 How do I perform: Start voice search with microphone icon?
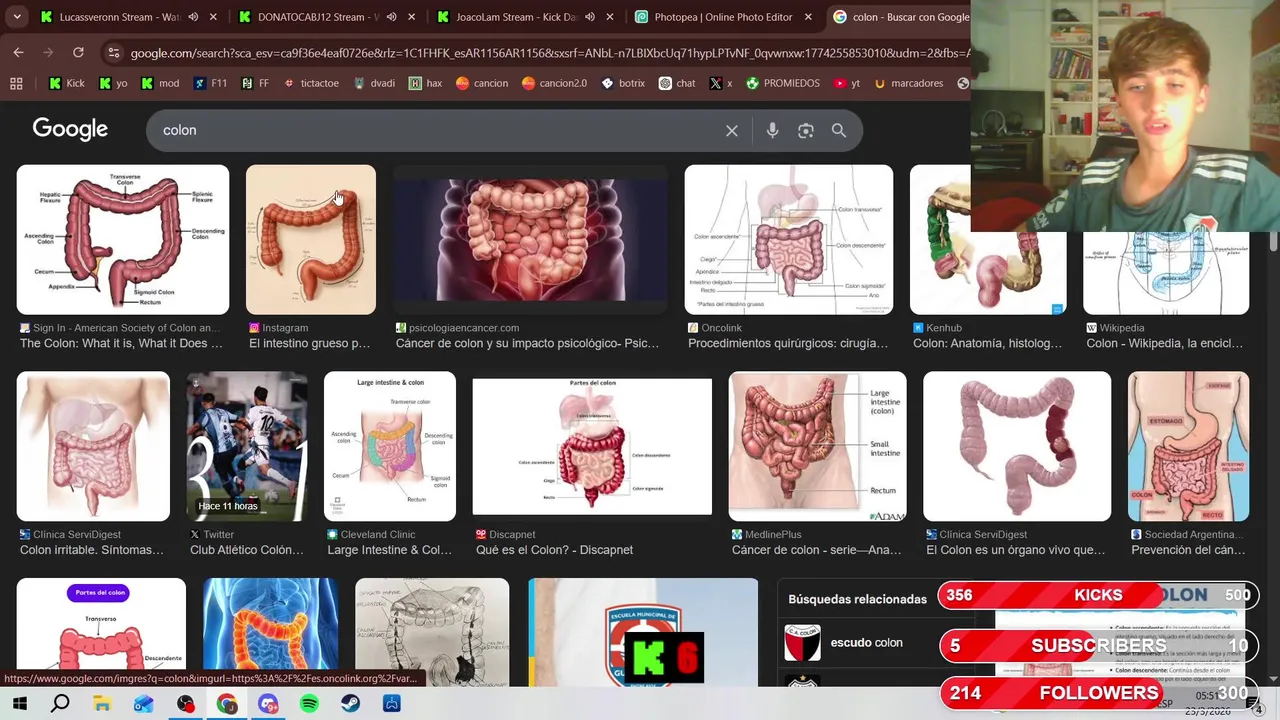pyautogui.click(x=772, y=131)
